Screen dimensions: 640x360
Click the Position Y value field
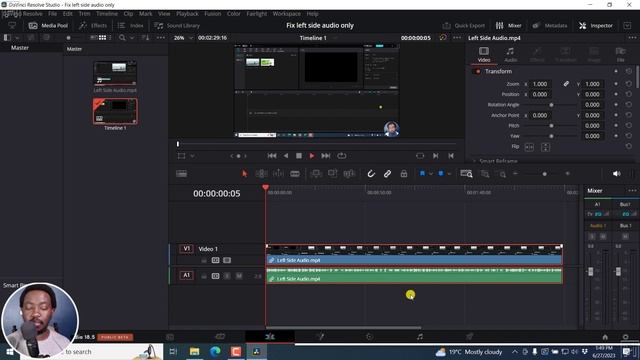592,94
